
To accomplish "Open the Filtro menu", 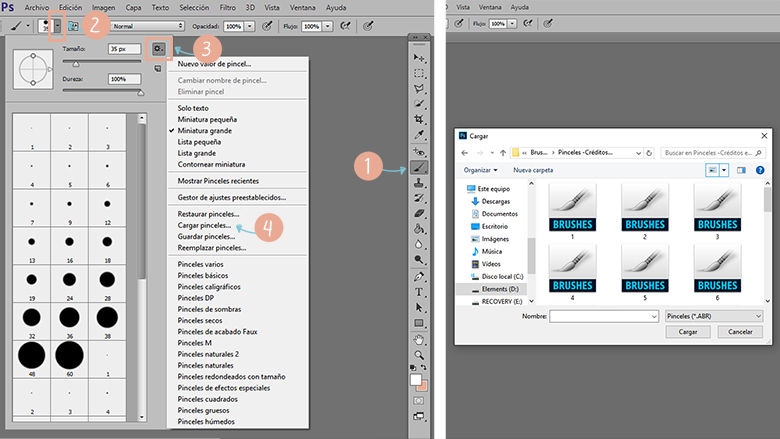I will click(x=227, y=7).
